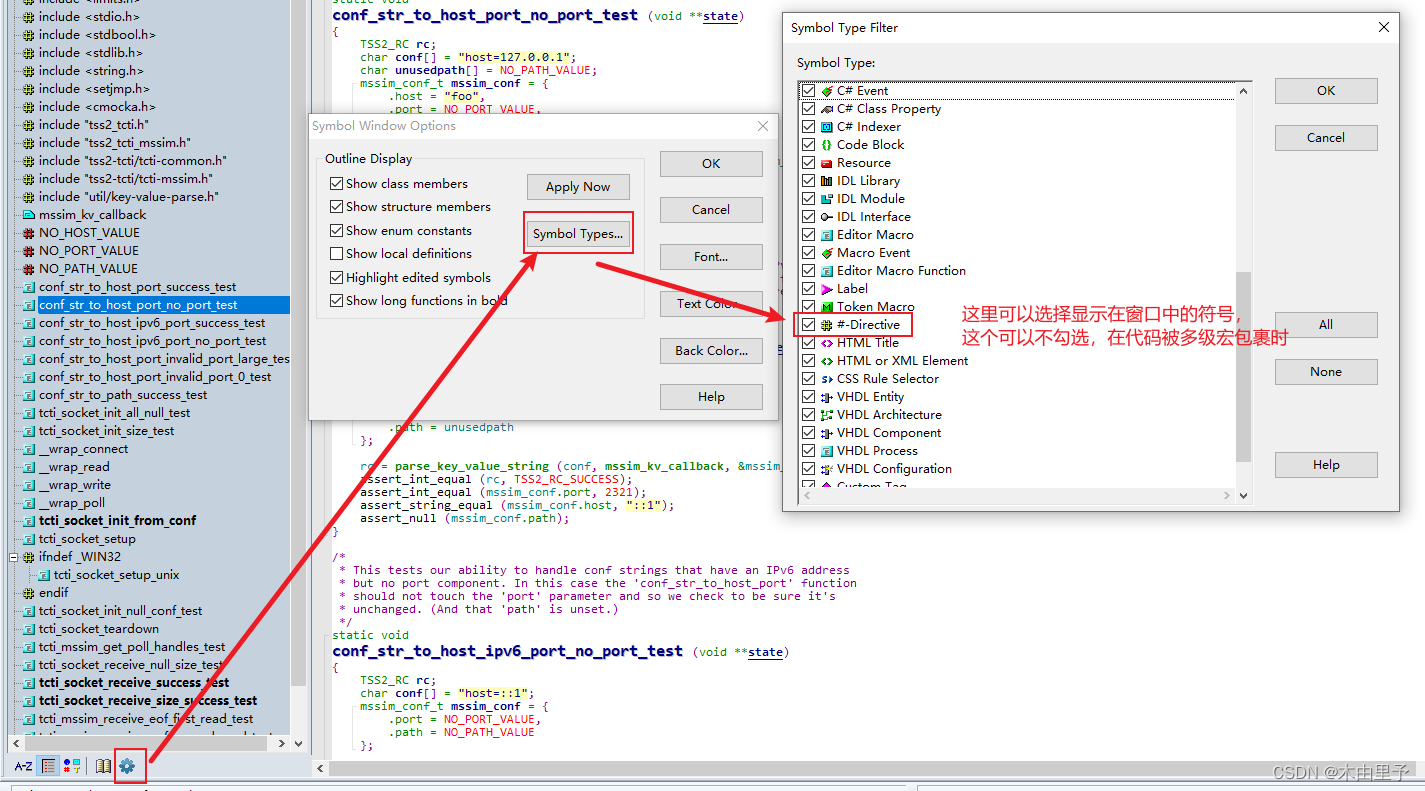This screenshot has width=1425, height=791.
Task: Select conf_str_to_host_ipv6_port_success_test in the symbol list
Action: click(x=150, y=322)
